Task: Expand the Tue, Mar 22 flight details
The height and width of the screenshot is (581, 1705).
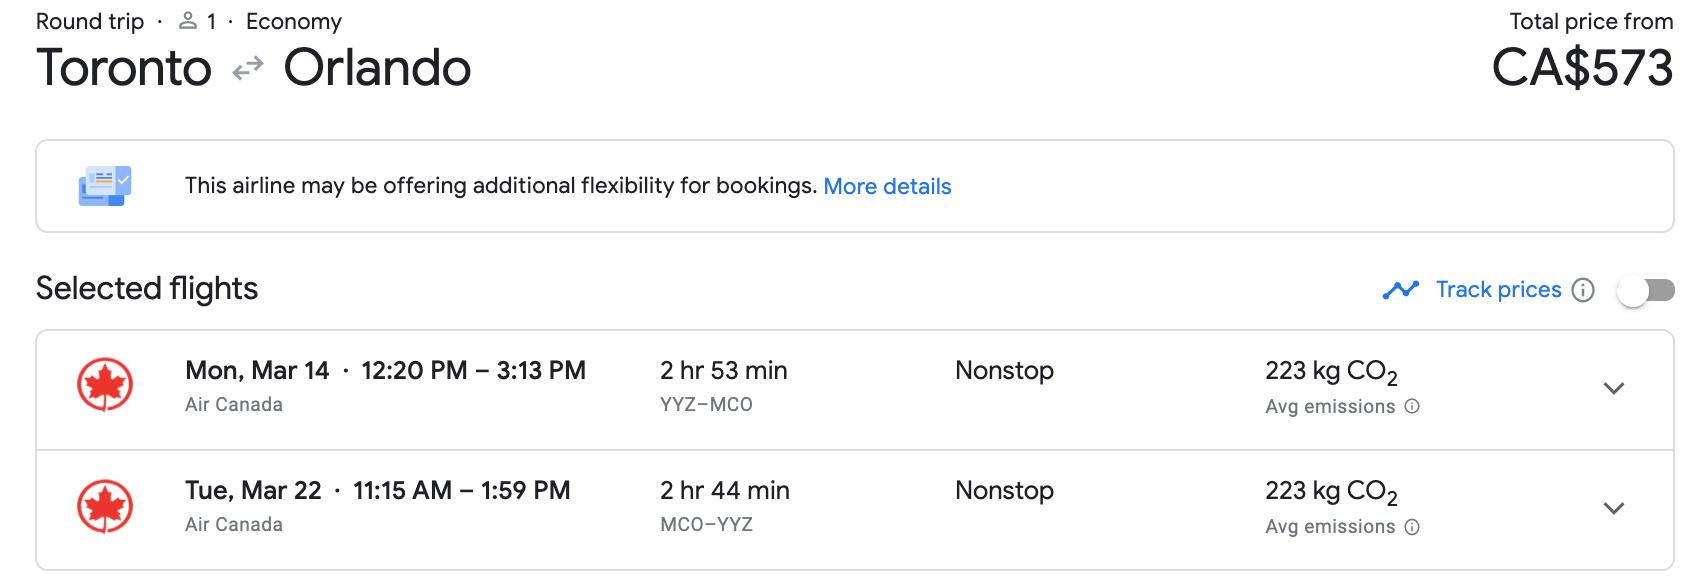Action: [x=1613, y=508]
